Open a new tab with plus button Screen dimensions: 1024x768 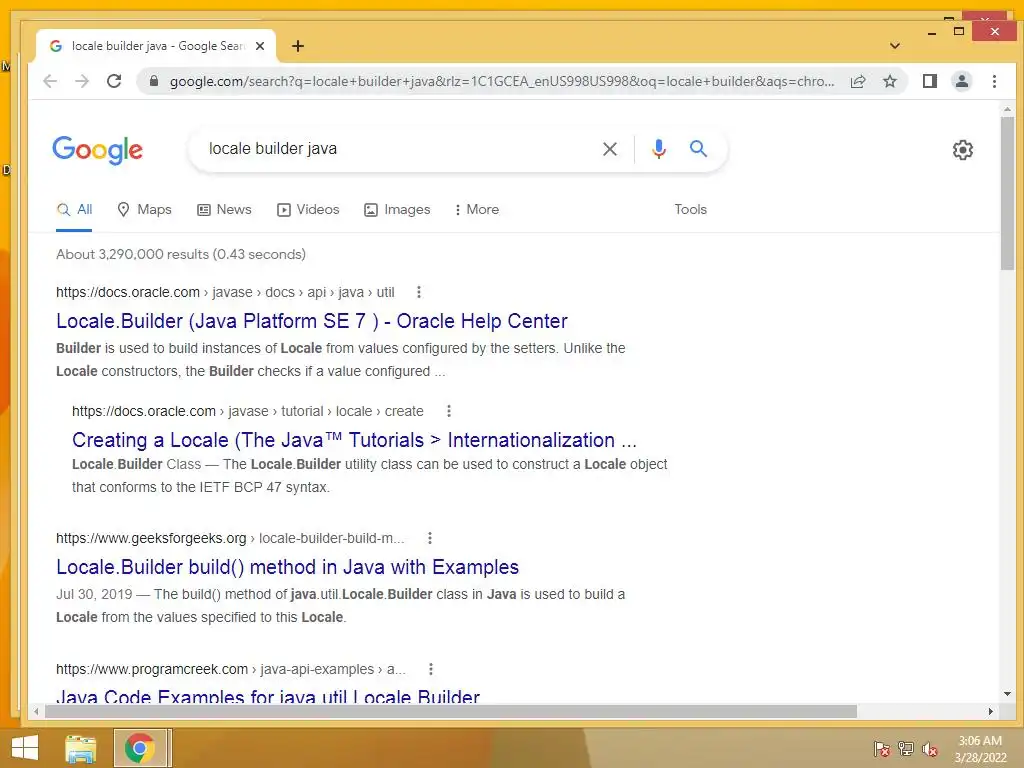tap(298, 46)
